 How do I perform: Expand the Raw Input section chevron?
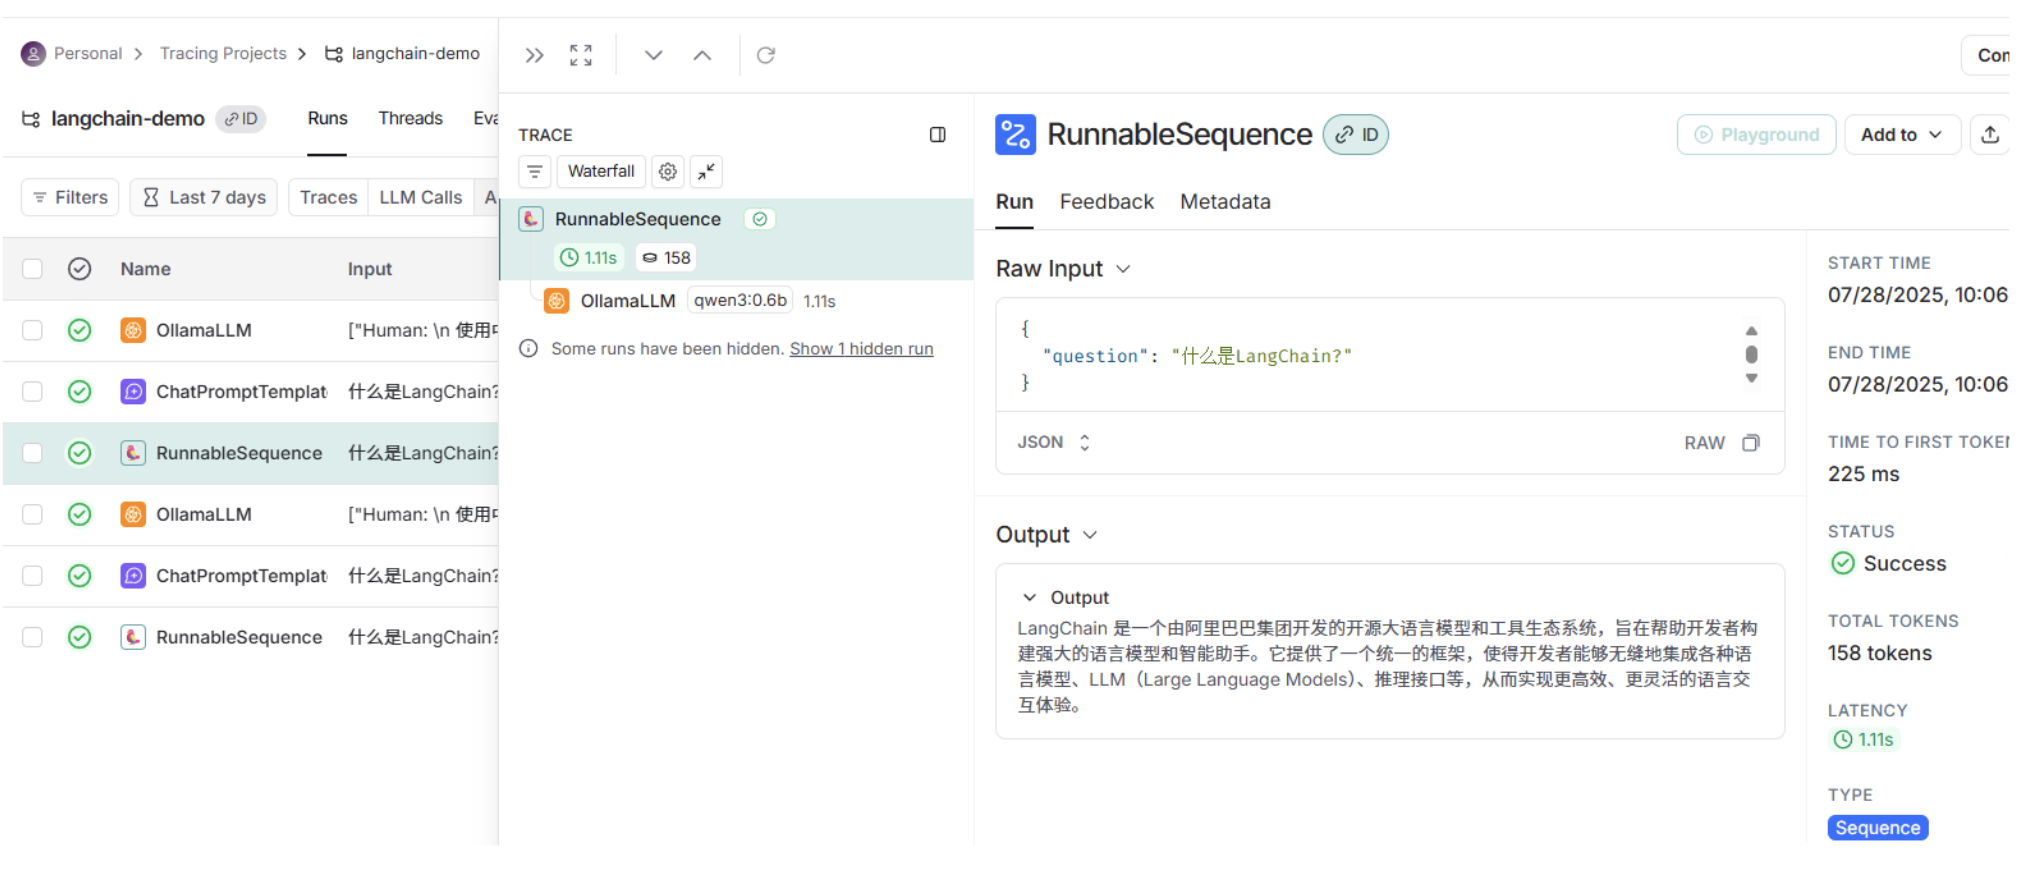coord(1123,269)
